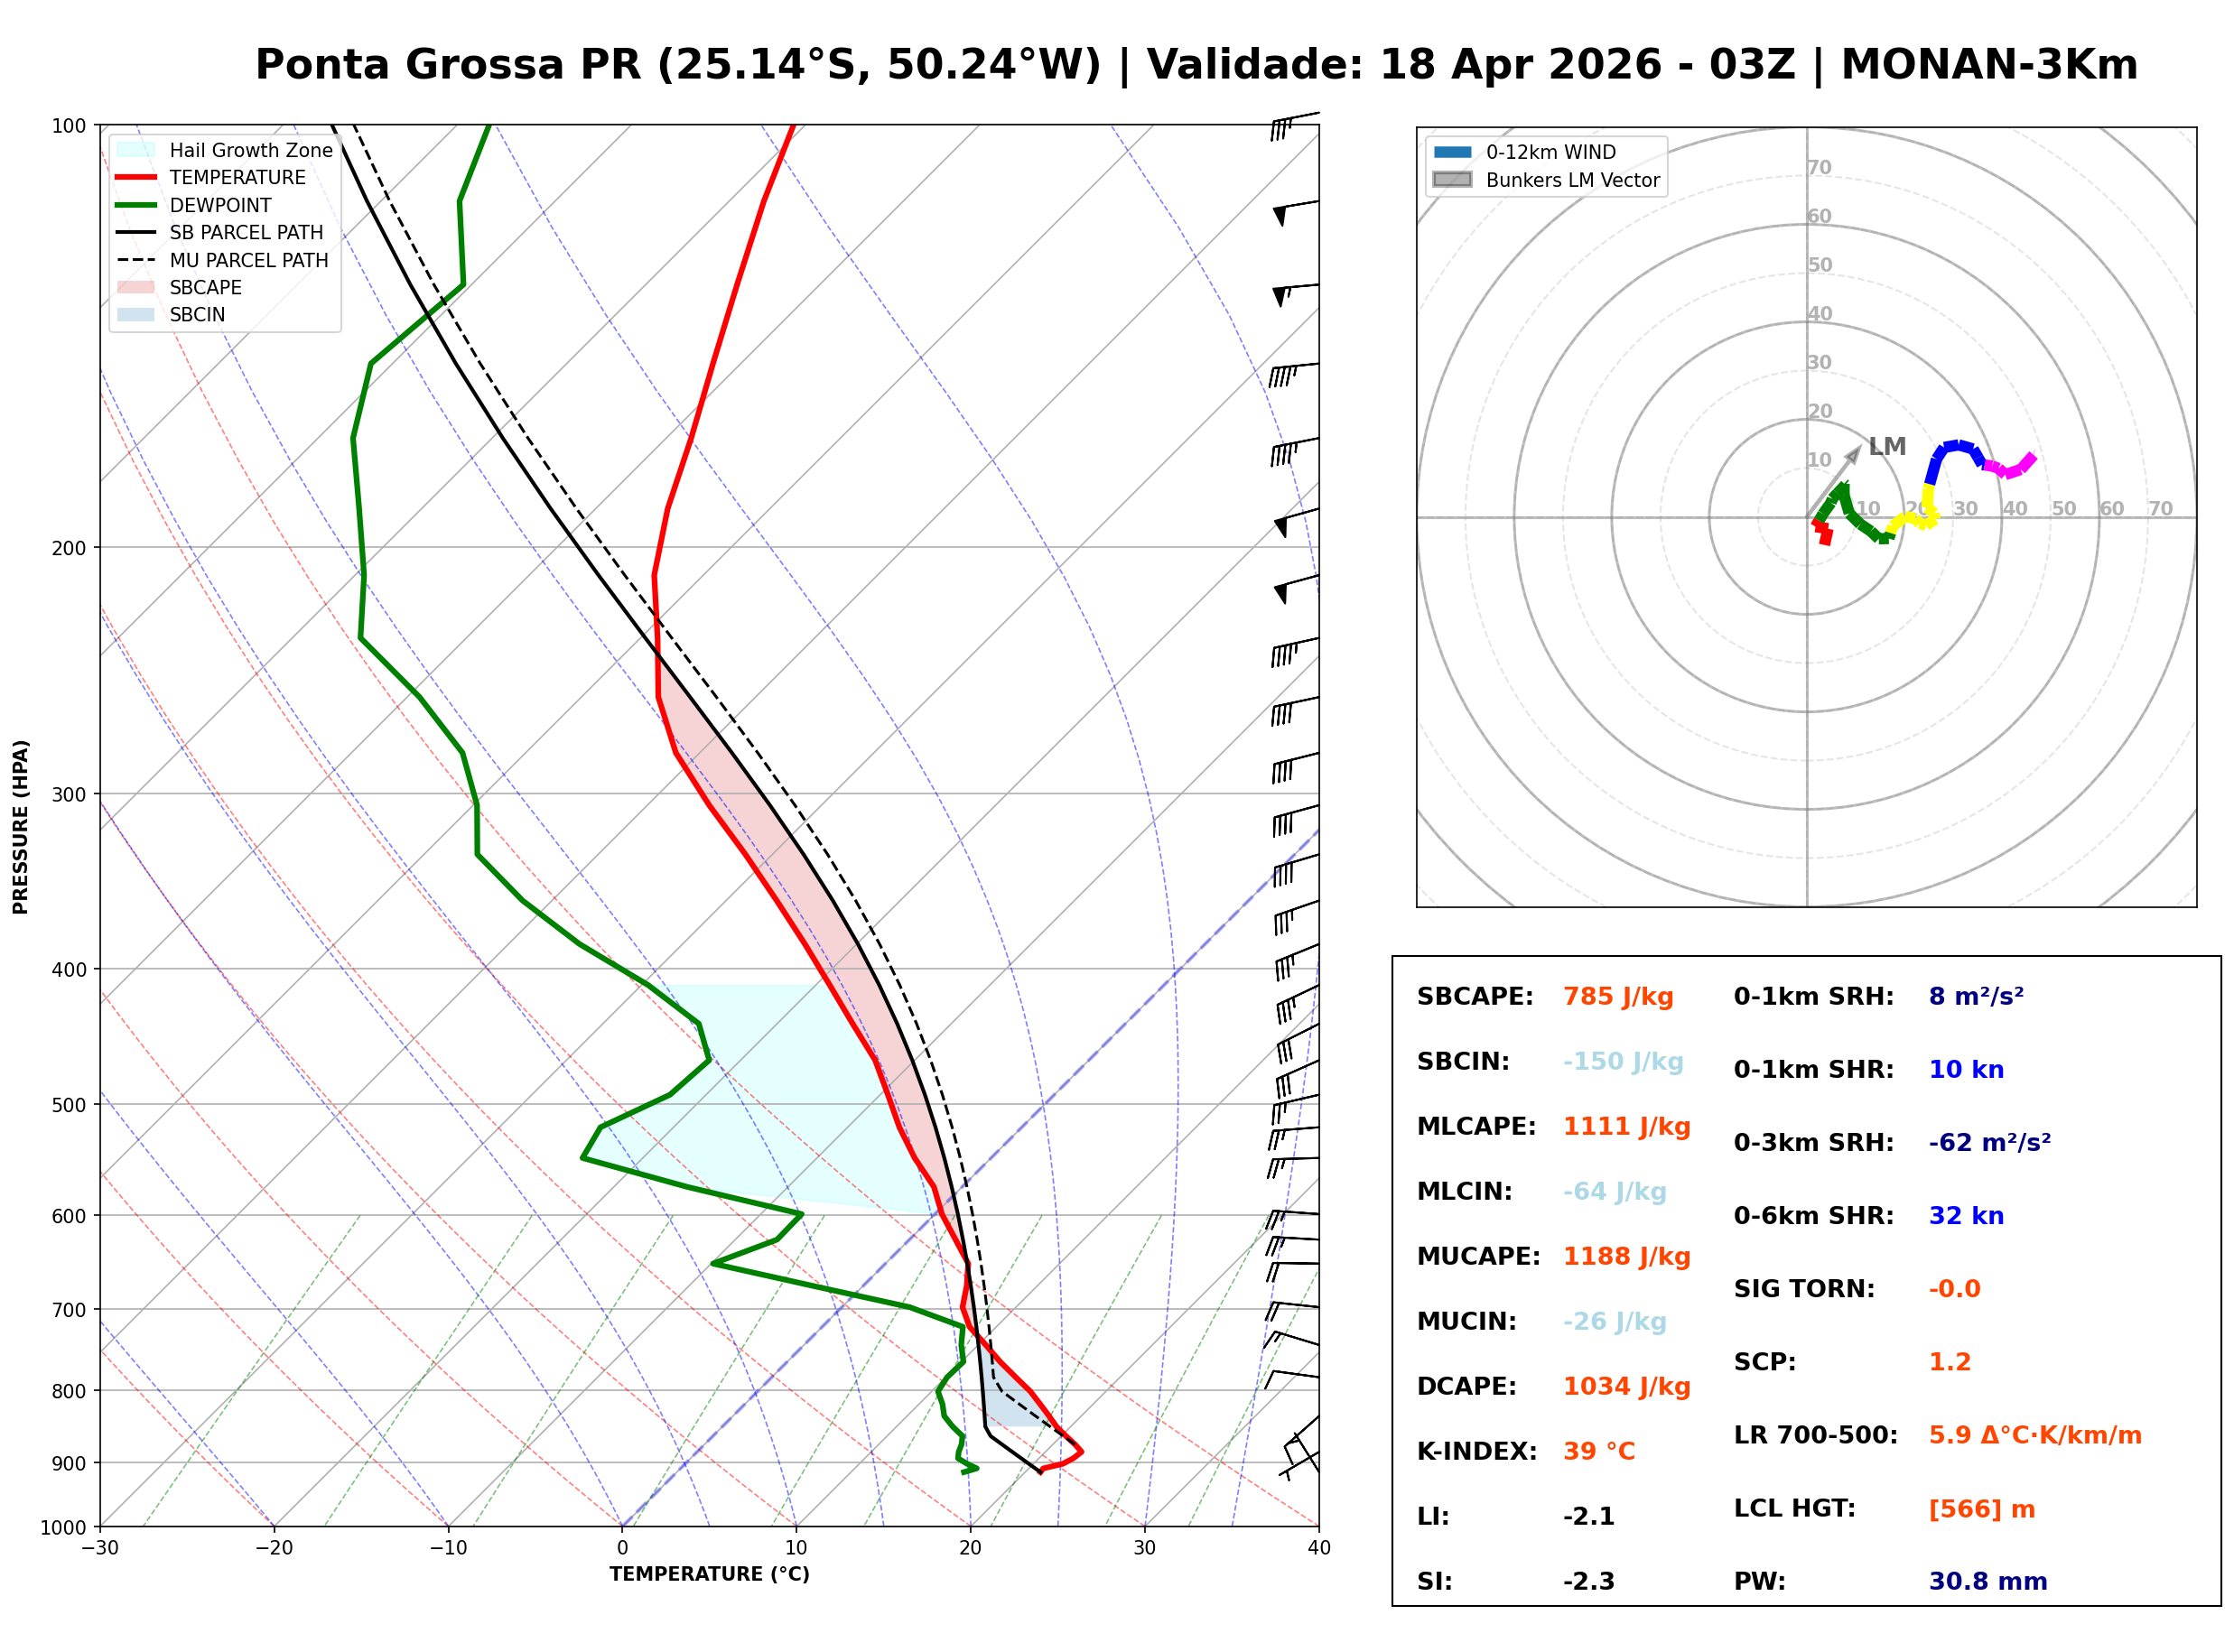Click the PW value 30.8 mm
2234x1652 pixels.
coord(1988,1582)
